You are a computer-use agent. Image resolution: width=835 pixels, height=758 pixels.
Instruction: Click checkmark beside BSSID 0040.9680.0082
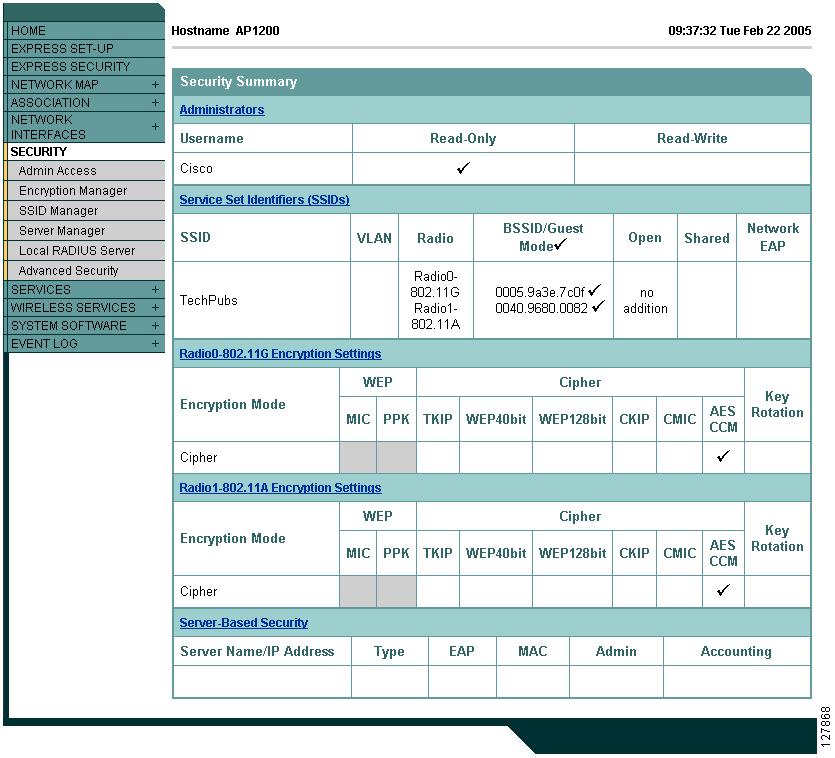click(x=599, y=306)
